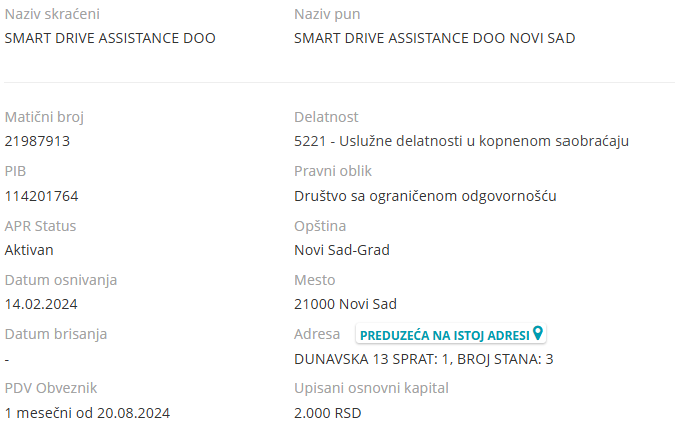Click the address DUNAVSKA 13 SPRAT text

[x=424, y=359]
